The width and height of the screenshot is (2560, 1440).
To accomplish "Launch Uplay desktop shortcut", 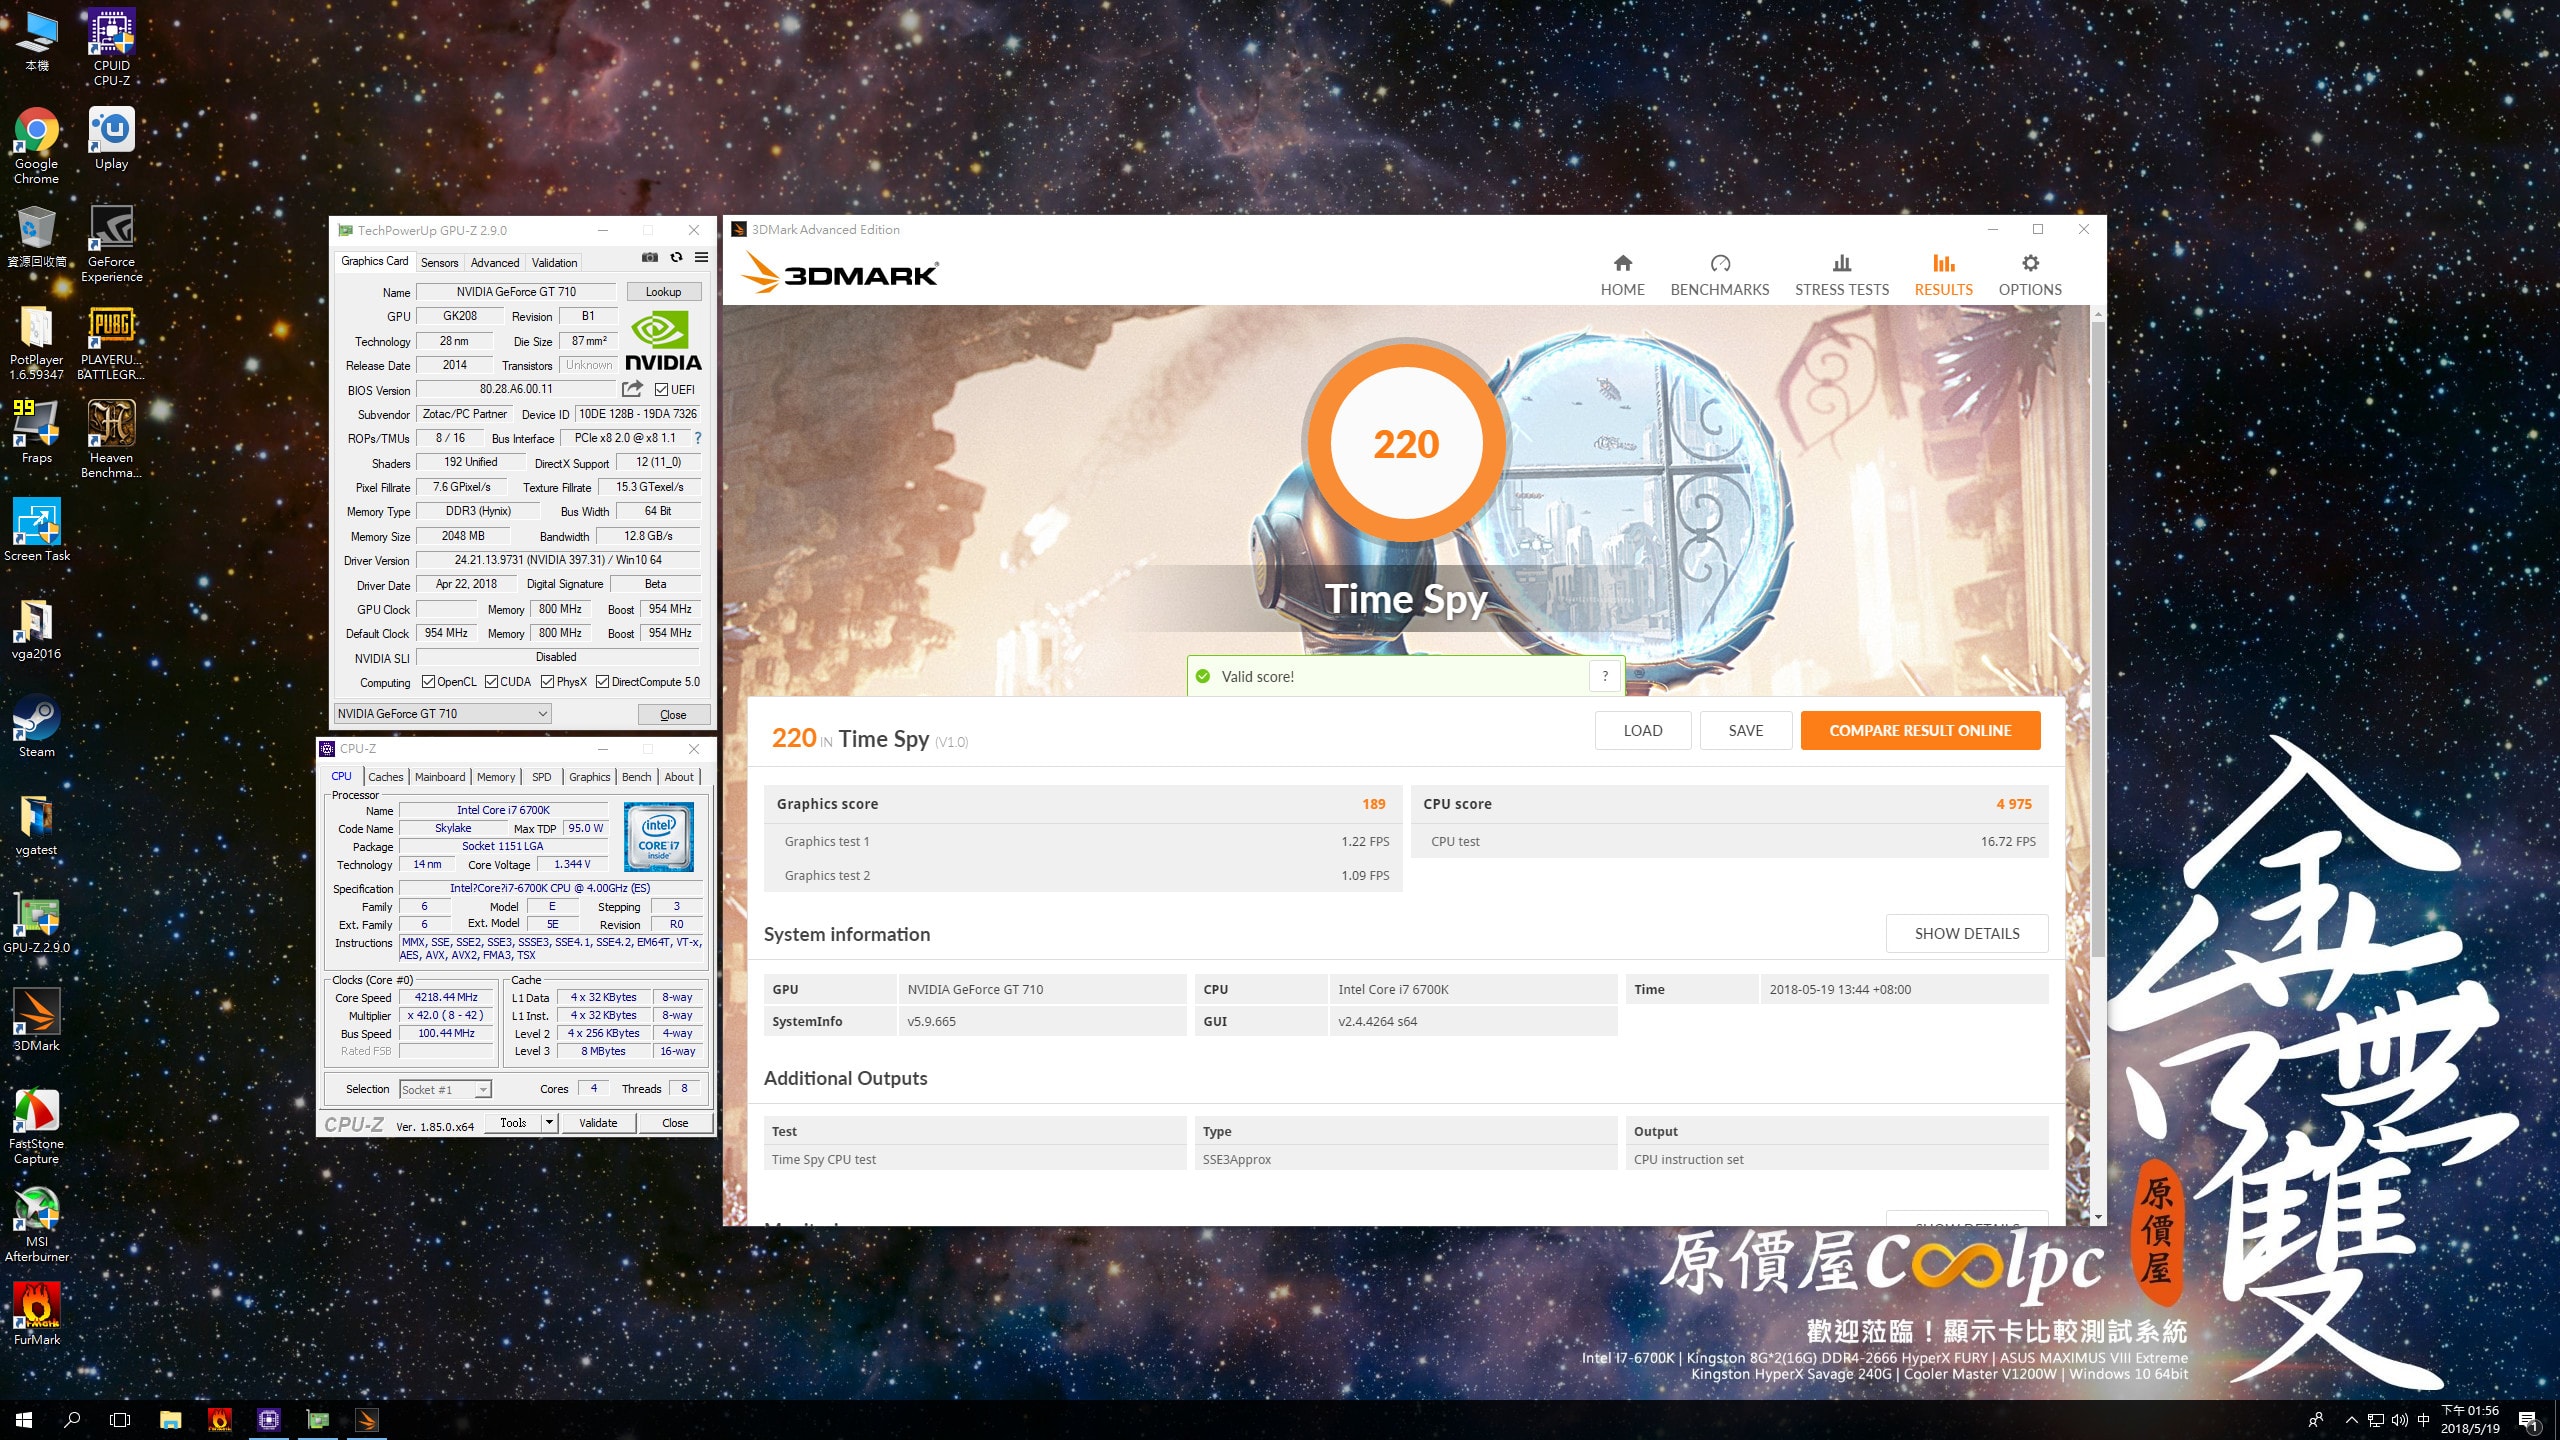I will (111, 139).
